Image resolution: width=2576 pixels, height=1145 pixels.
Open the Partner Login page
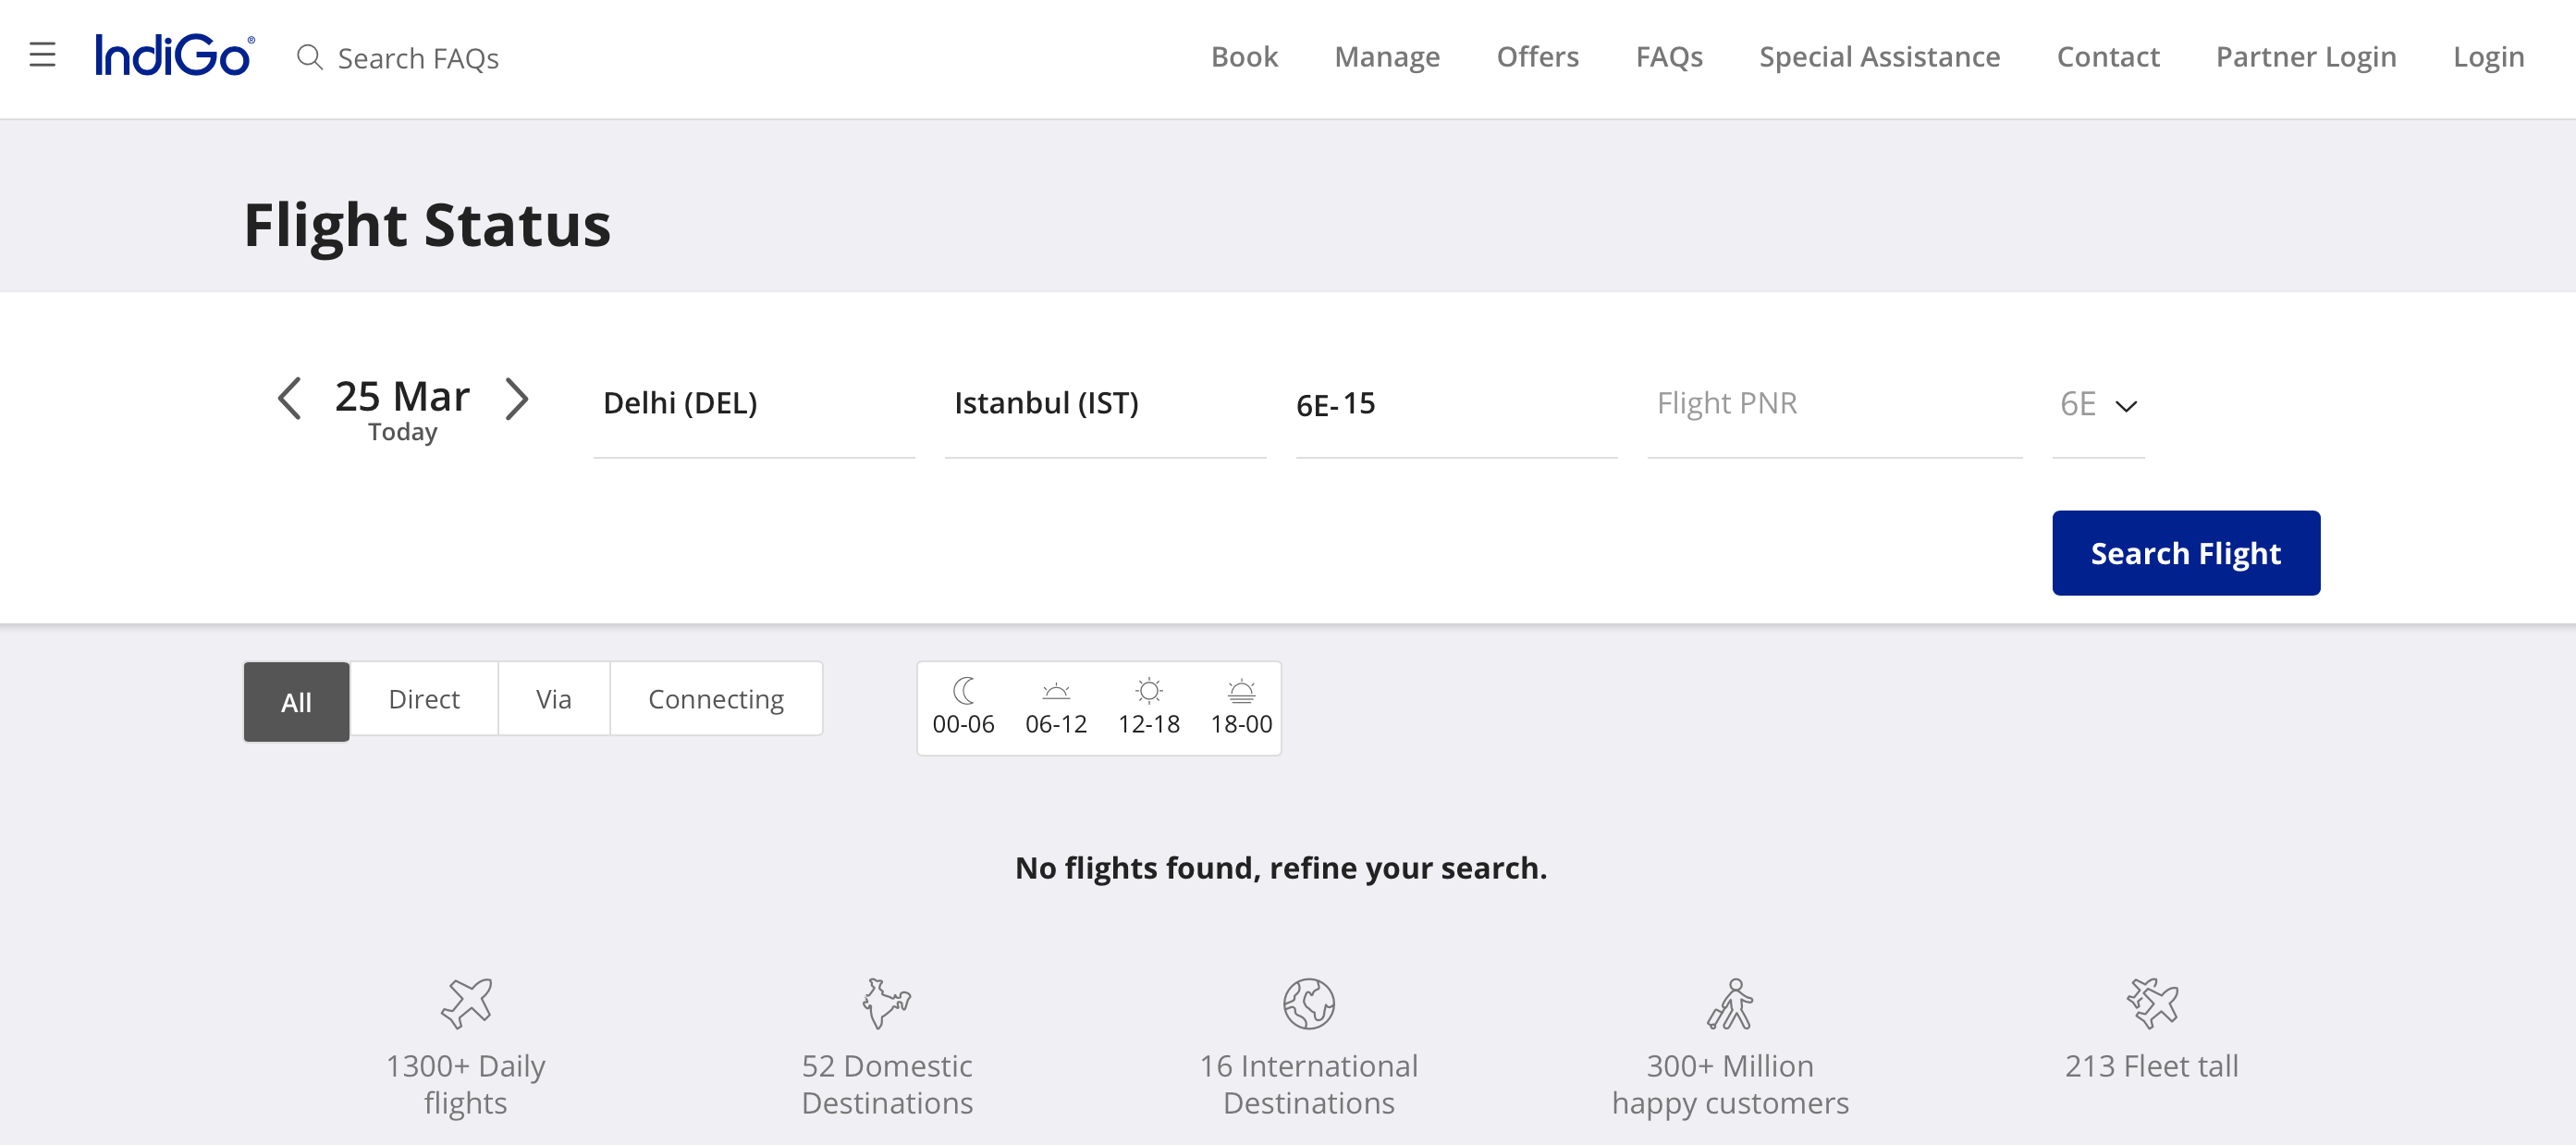(2304, 57)
